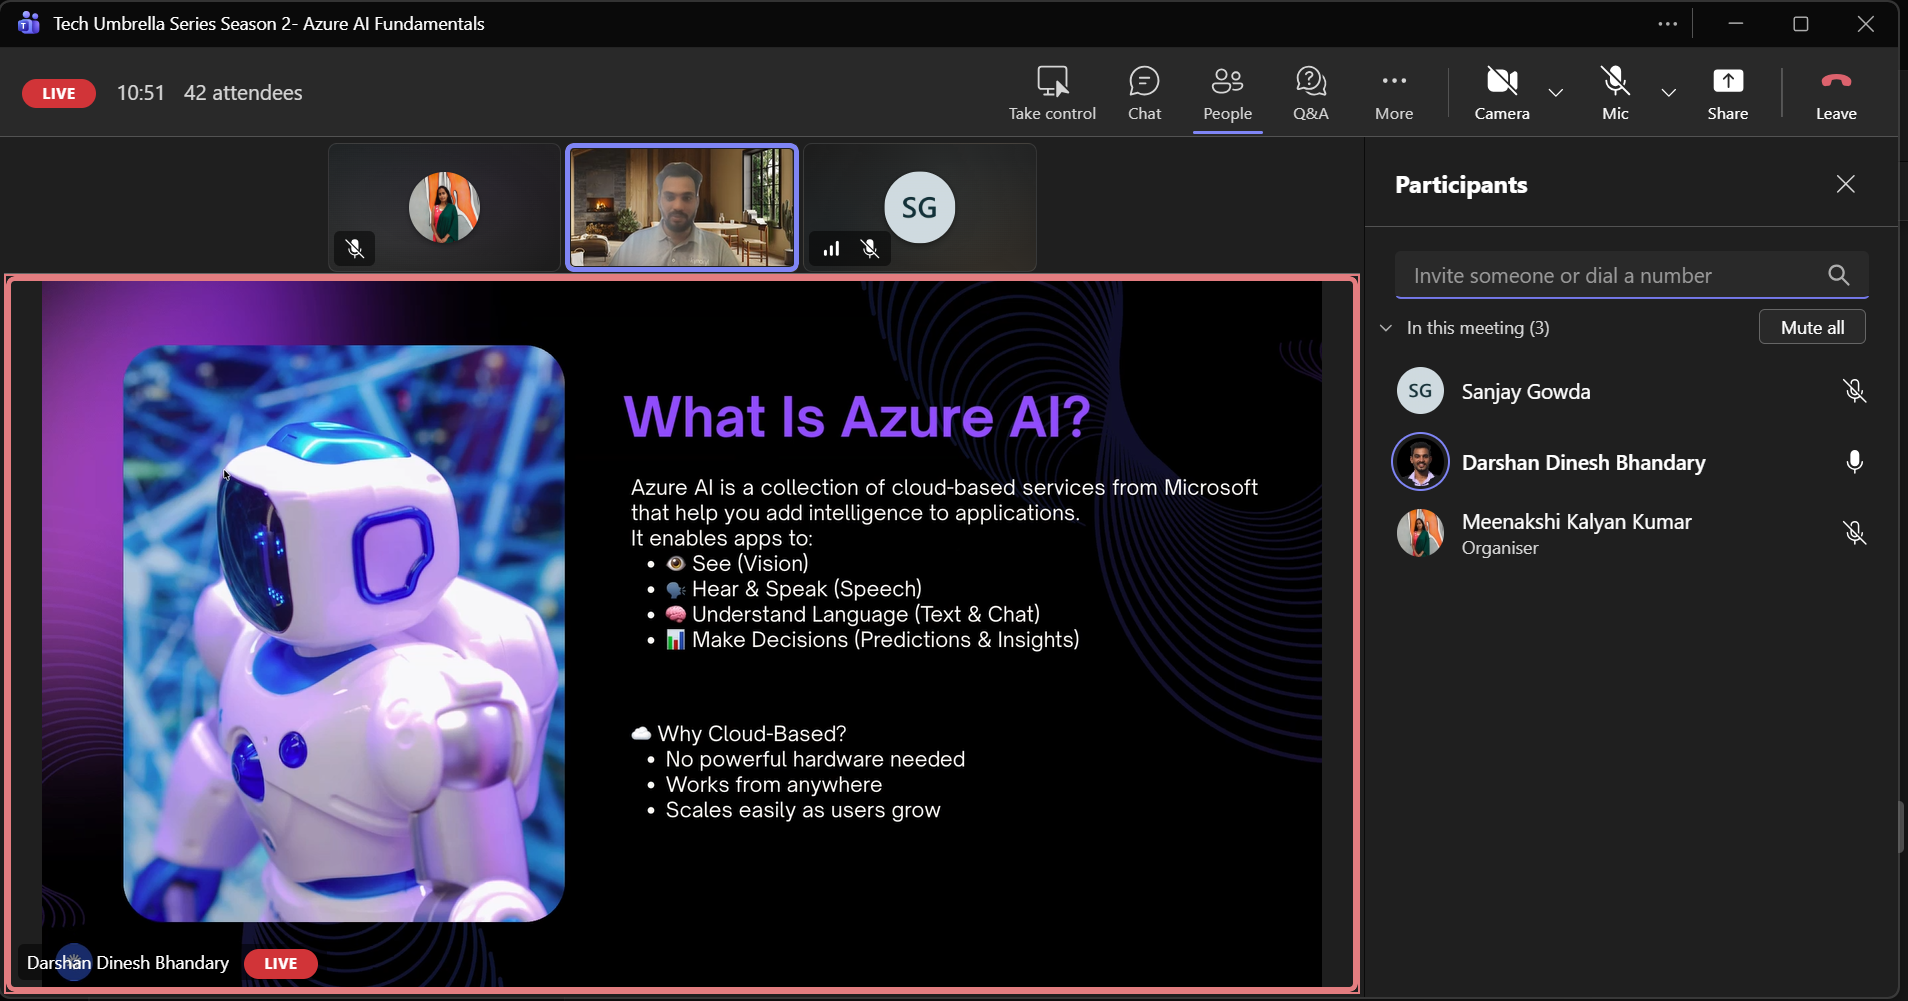
Task: Click the Mute all button
Action: (x=1812, y=328)
